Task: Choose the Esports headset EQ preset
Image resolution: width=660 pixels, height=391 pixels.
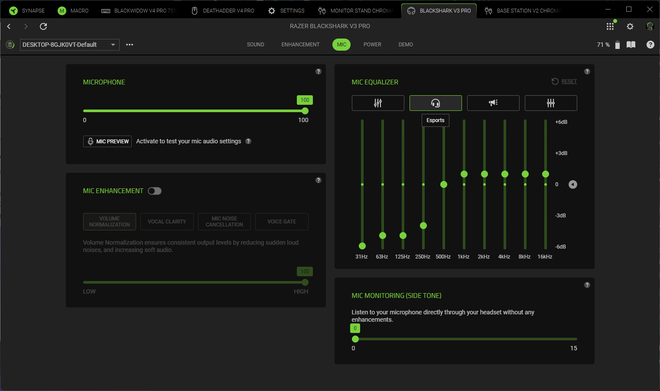Action: click(435, 103)
